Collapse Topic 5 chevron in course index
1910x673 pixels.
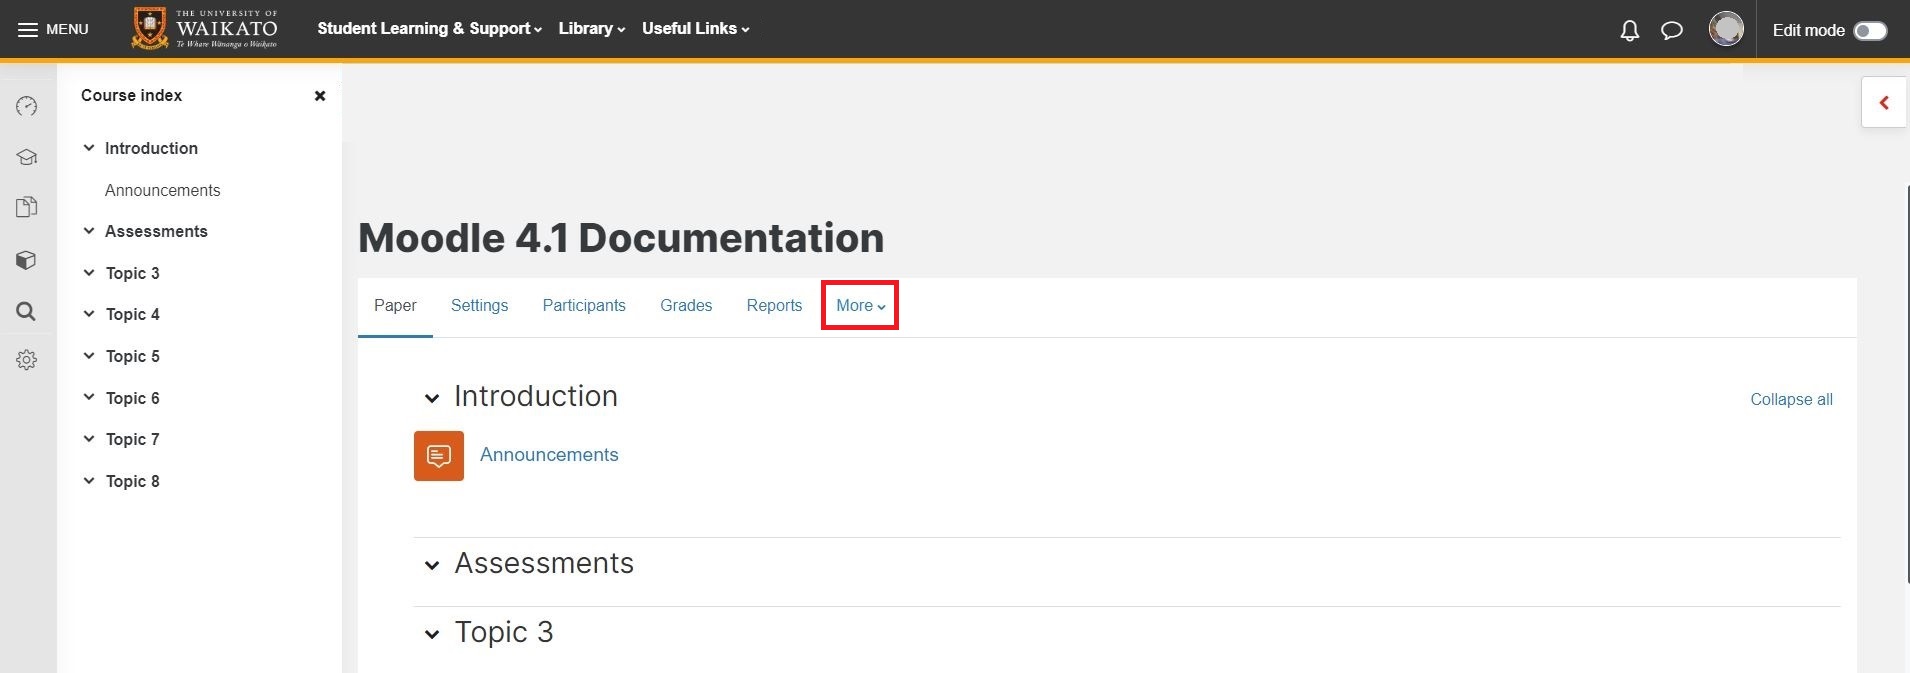pos(89,356)
